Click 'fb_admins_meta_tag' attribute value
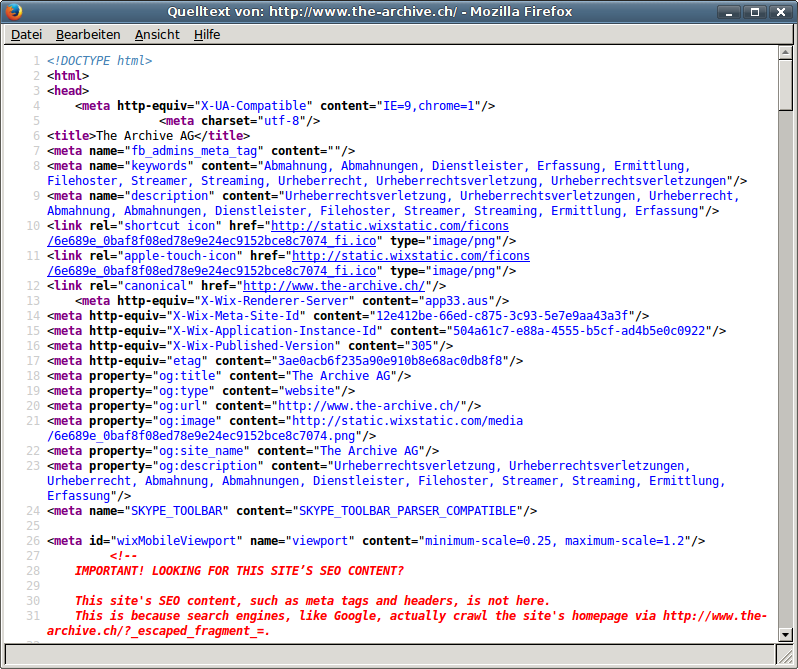 194,151
